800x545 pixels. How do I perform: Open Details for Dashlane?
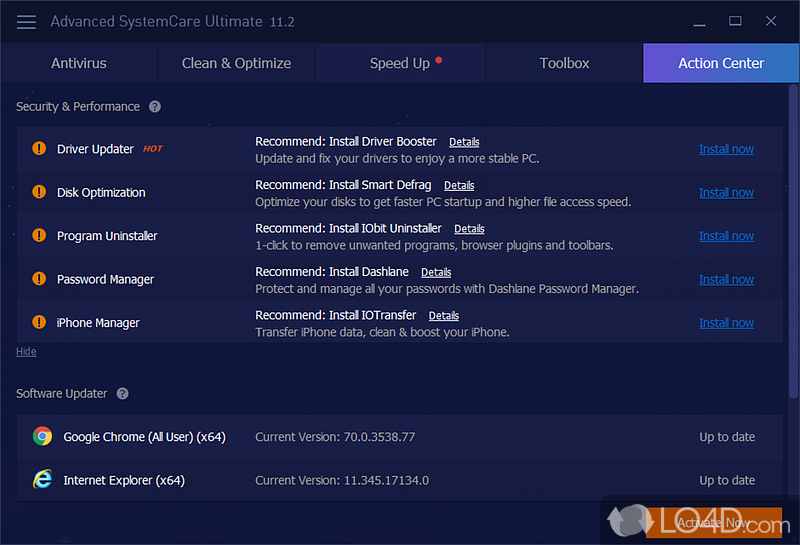coord(436,272)
